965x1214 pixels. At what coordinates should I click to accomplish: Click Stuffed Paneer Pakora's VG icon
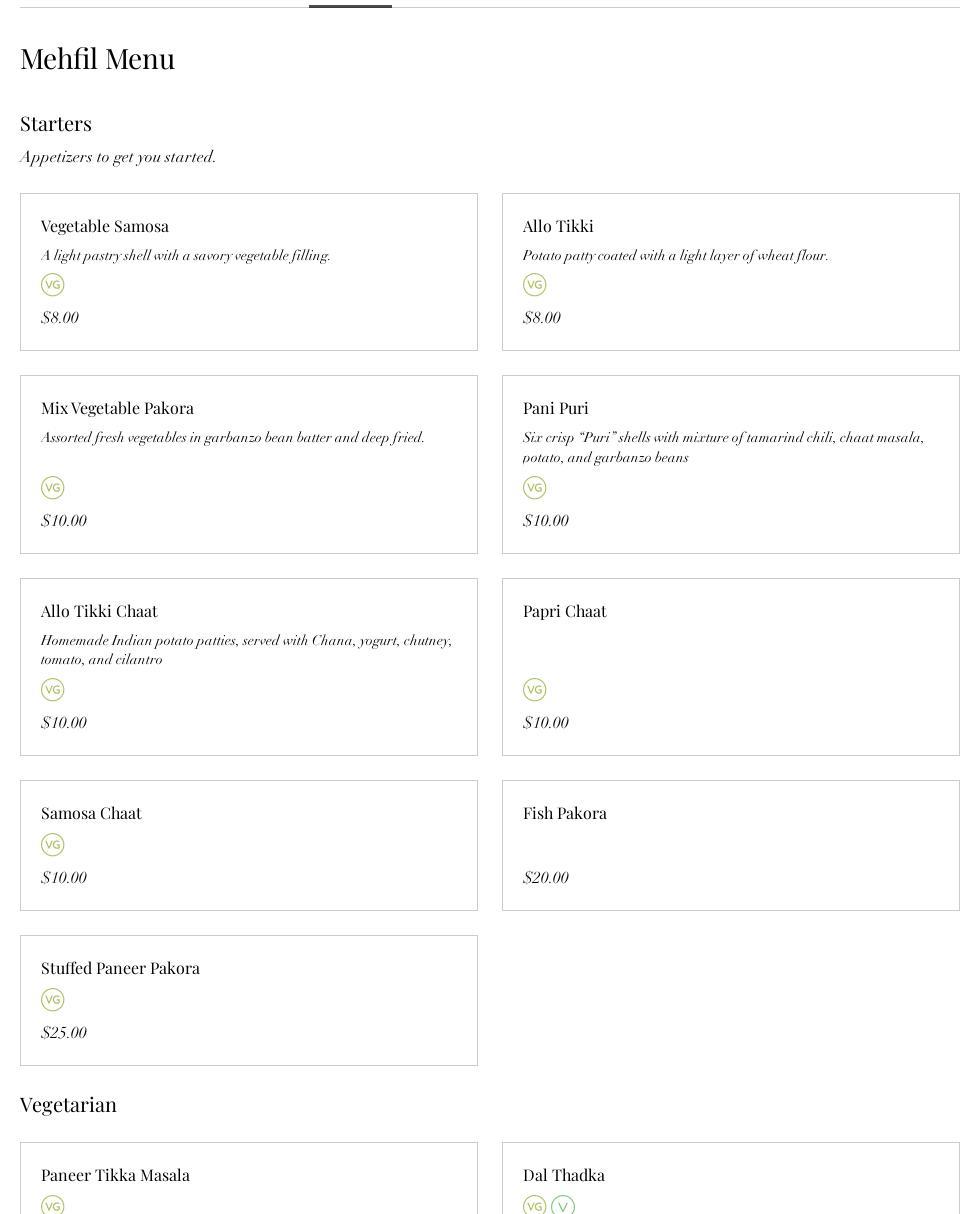pyautogui.click(x=53, y=1000)
